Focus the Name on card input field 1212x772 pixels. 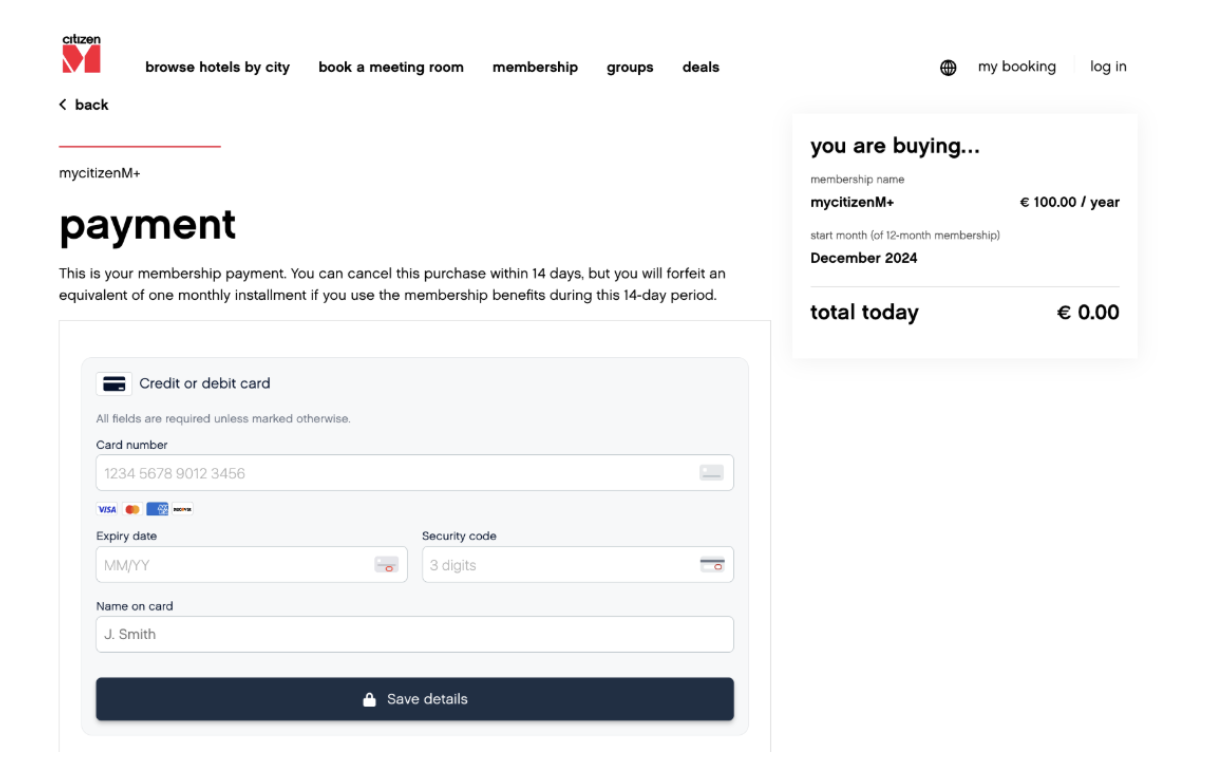pyautogui.click(x=415, y=634)
